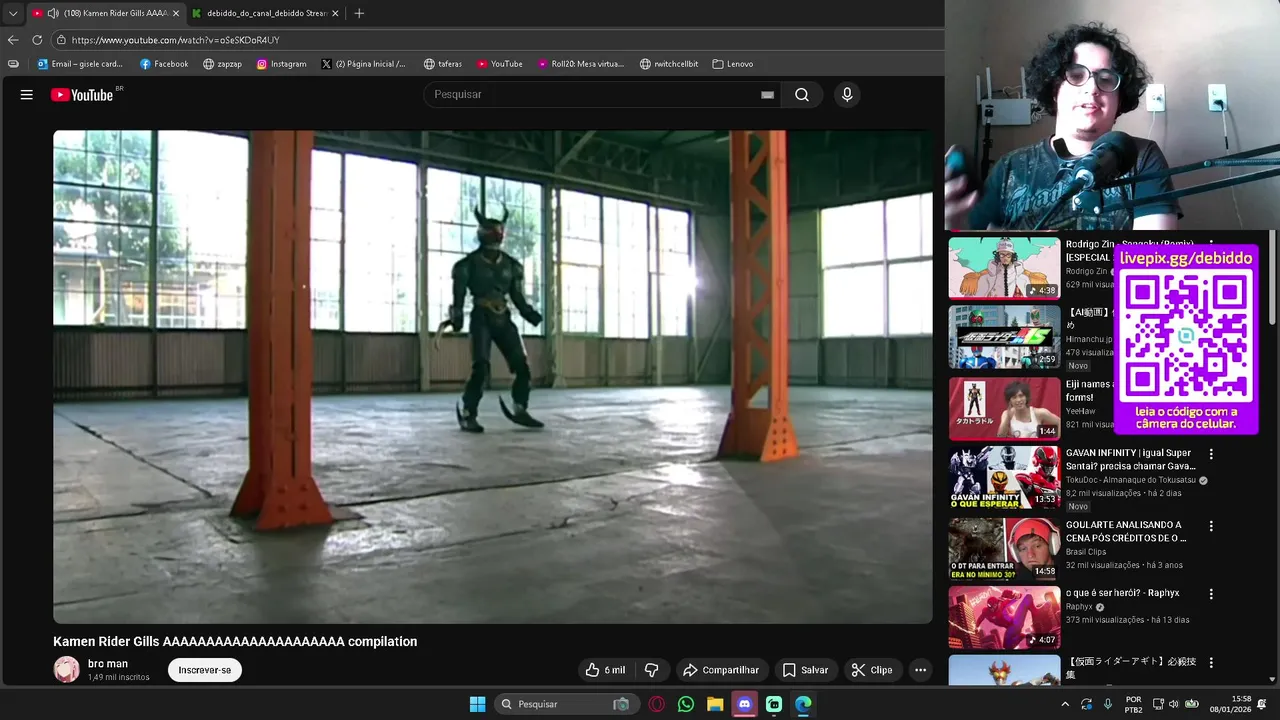
Task: Open WhatsApp from the taskbar
Action: tap(686, 704)
